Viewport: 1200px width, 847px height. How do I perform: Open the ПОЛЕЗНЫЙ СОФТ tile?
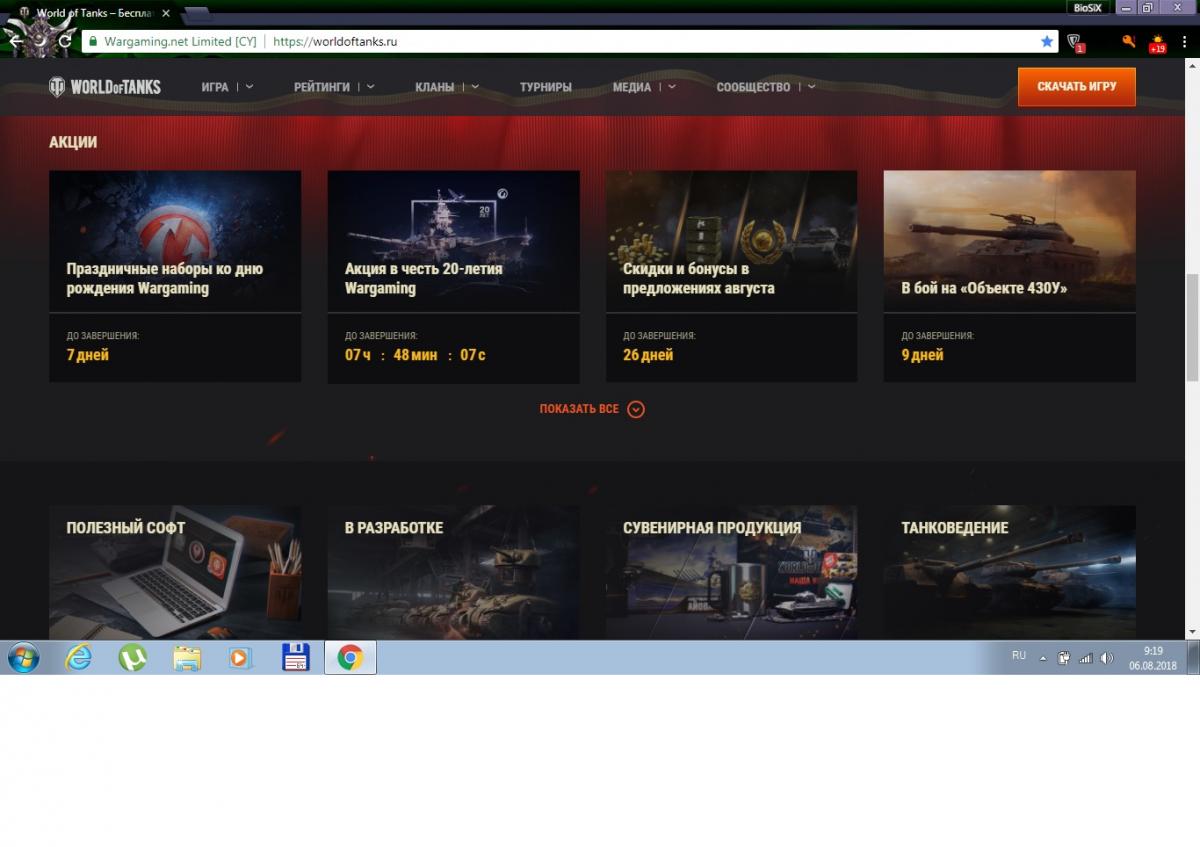tap(175, 572)
